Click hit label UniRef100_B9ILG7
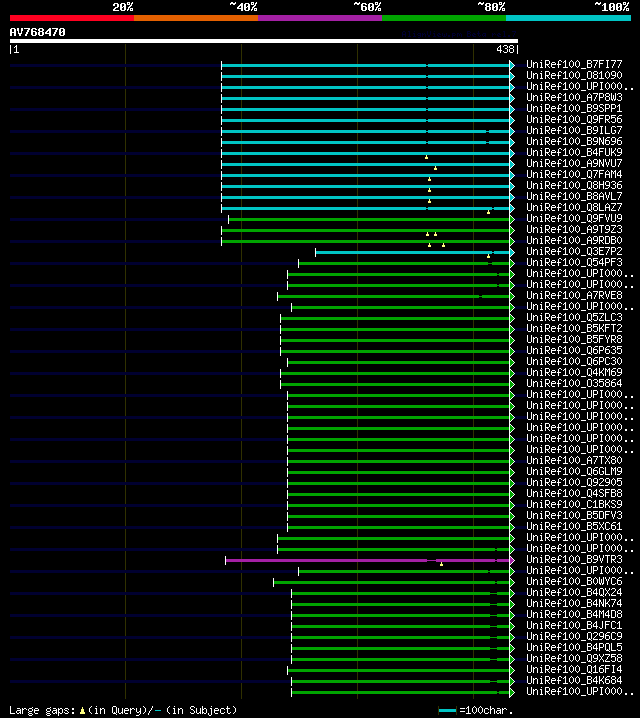This screenshot has height=718, width=640. (x=574, y=130)
